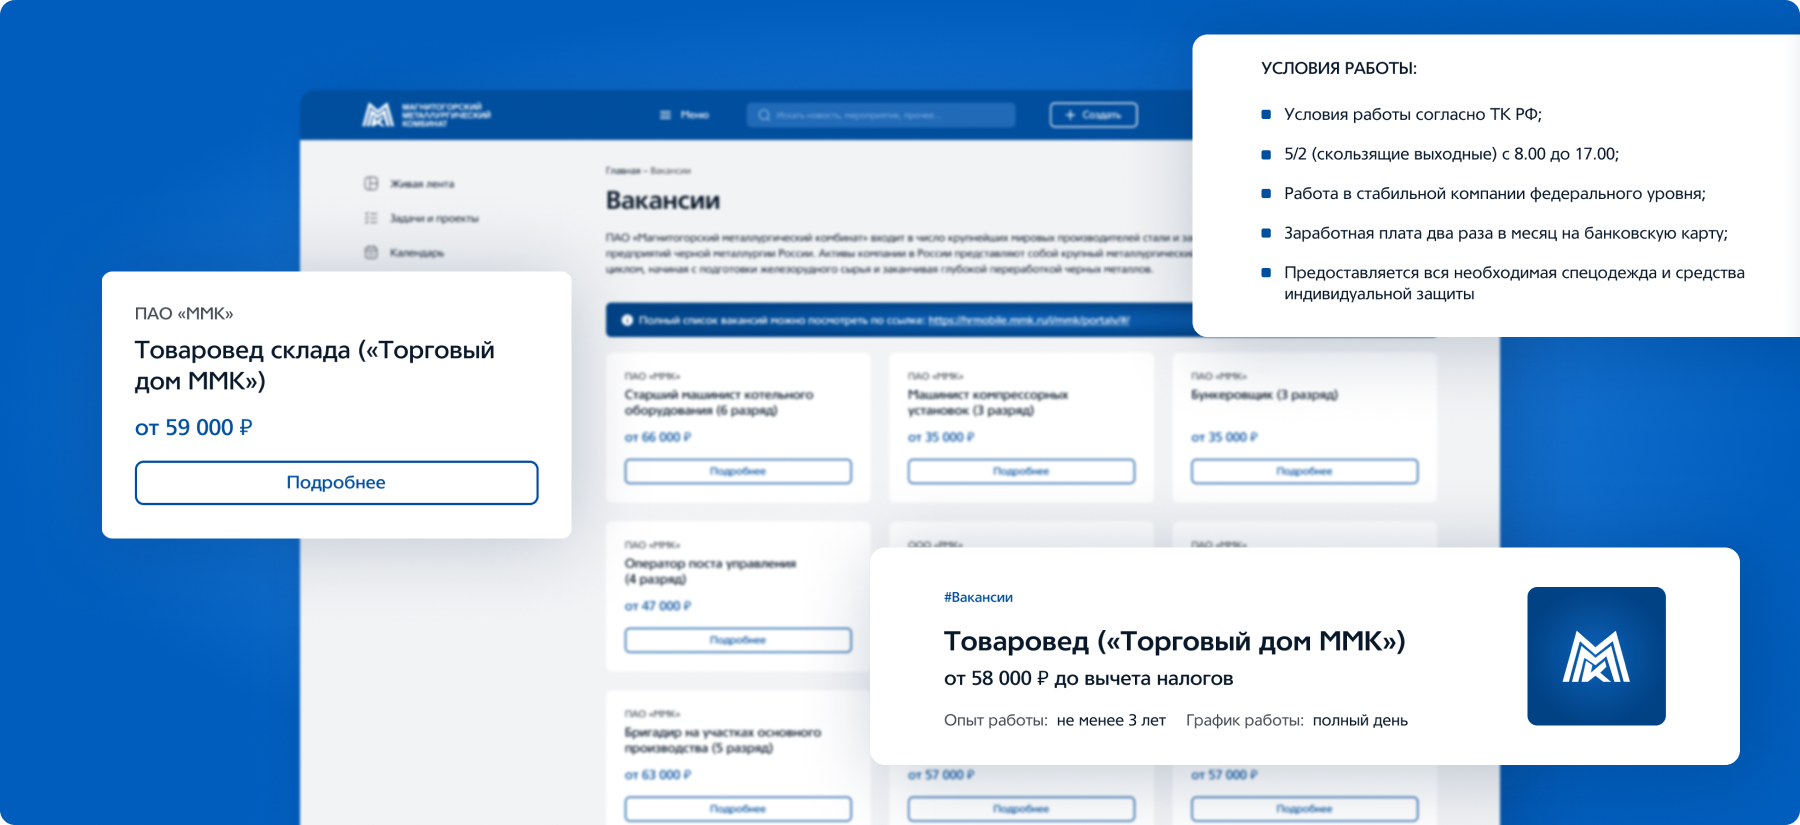The height and width of the screenshot is (825, 1800).
Task: Click the УСЛОВИЯ РАБОТЫ heading
Action: [x=1339, y=68]
